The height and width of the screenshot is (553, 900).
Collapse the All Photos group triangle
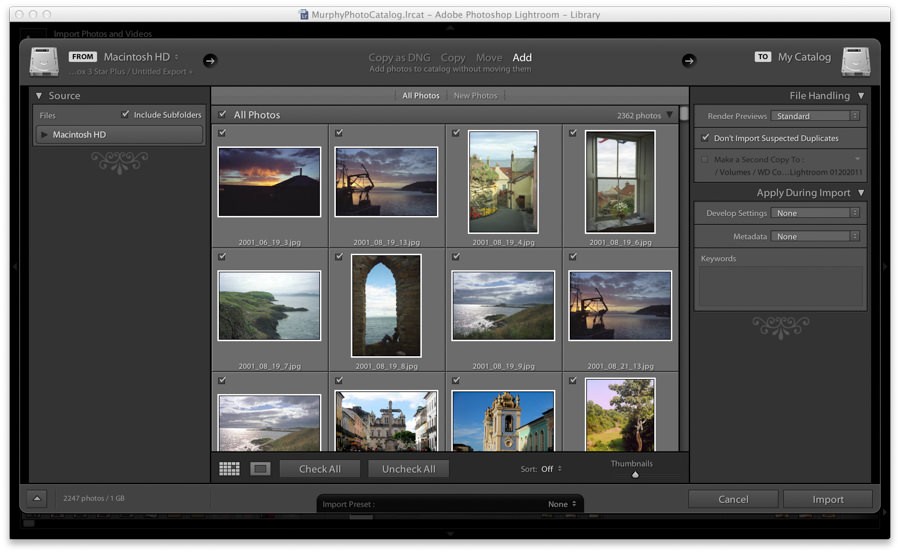coord(670,115)
